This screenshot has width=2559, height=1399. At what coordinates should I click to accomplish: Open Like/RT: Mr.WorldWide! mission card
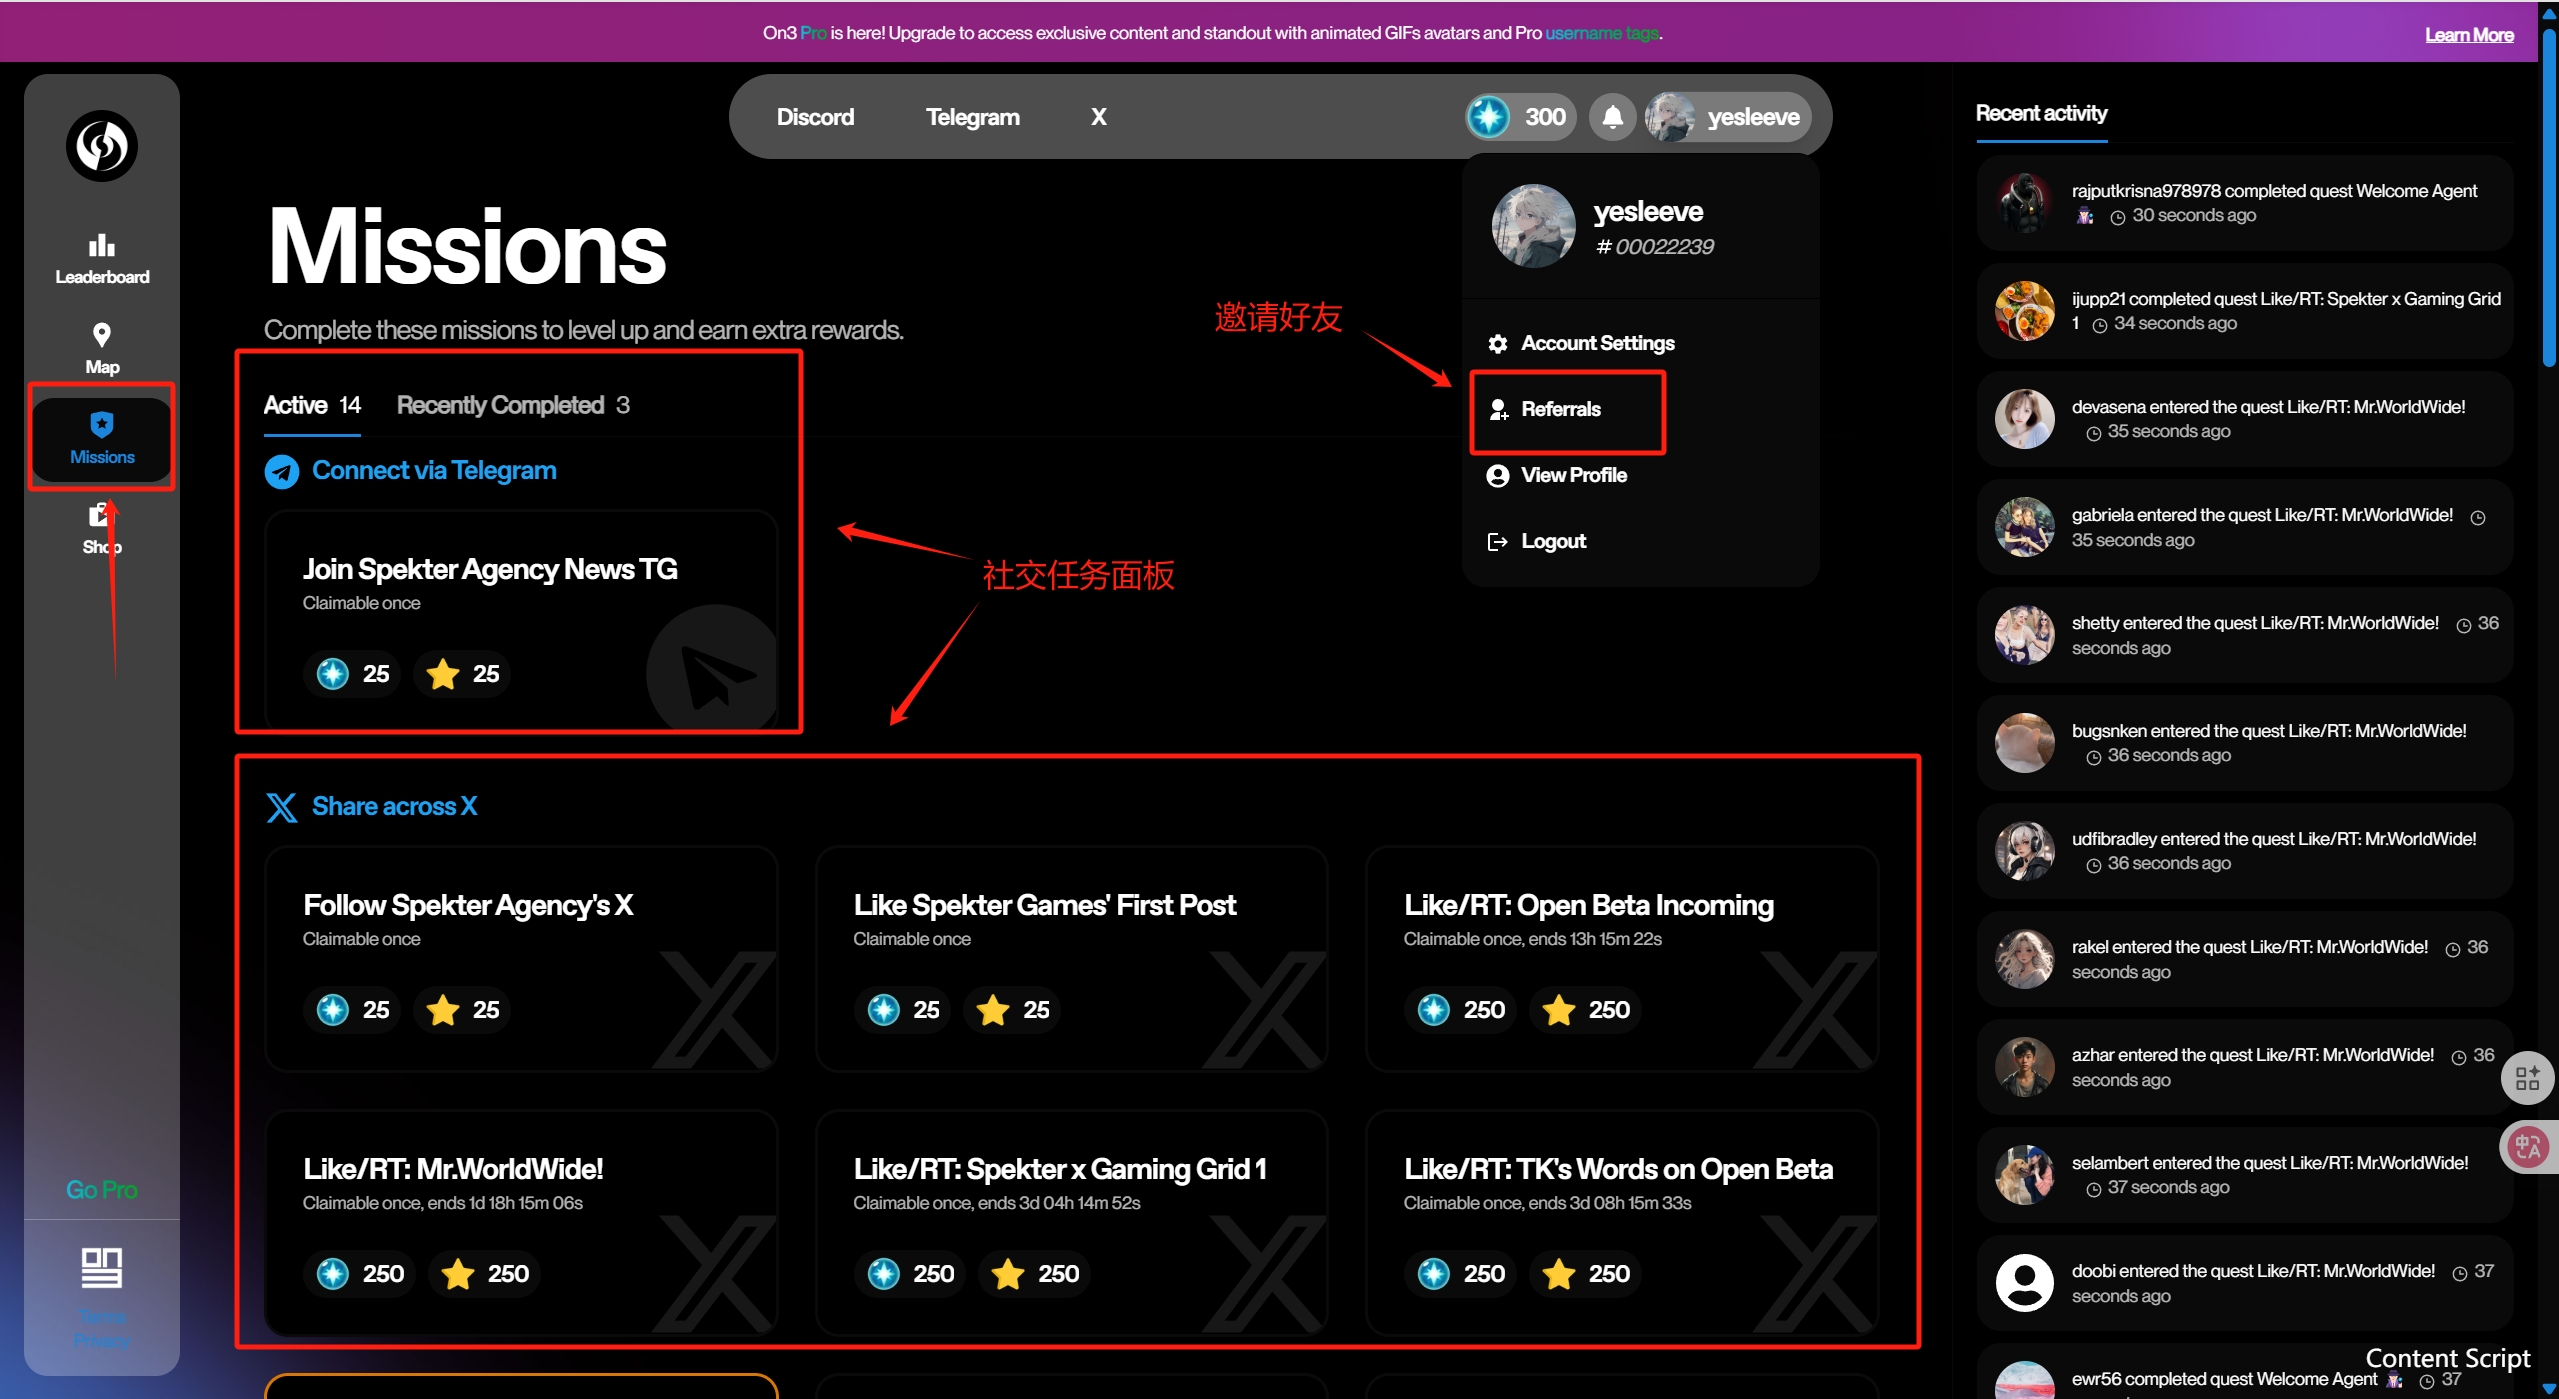521,1222
